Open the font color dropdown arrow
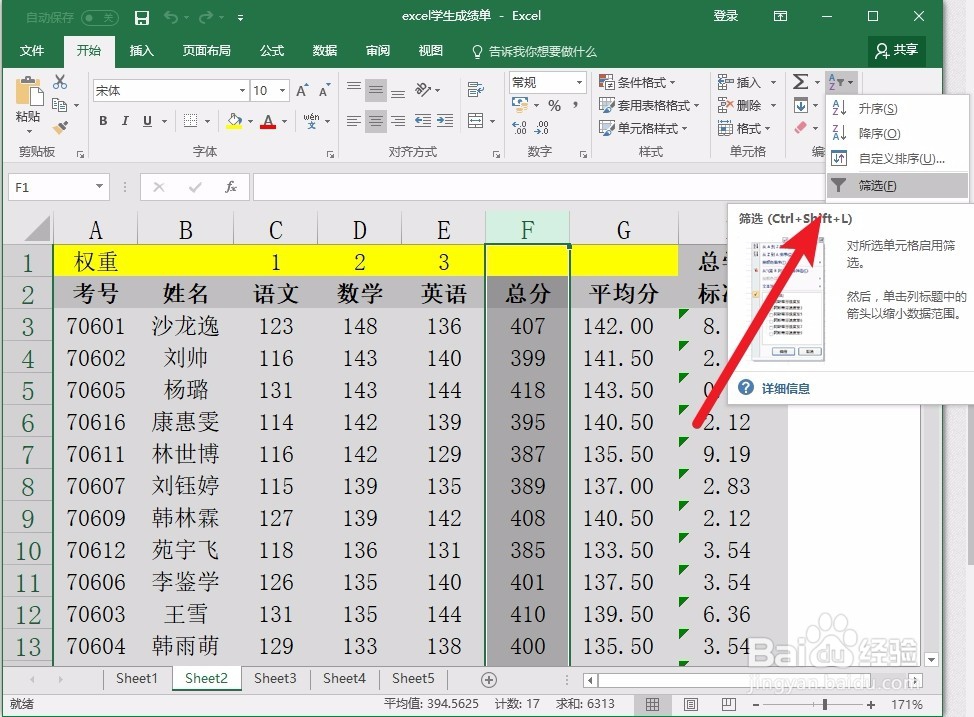 click(x=284, y=122)
